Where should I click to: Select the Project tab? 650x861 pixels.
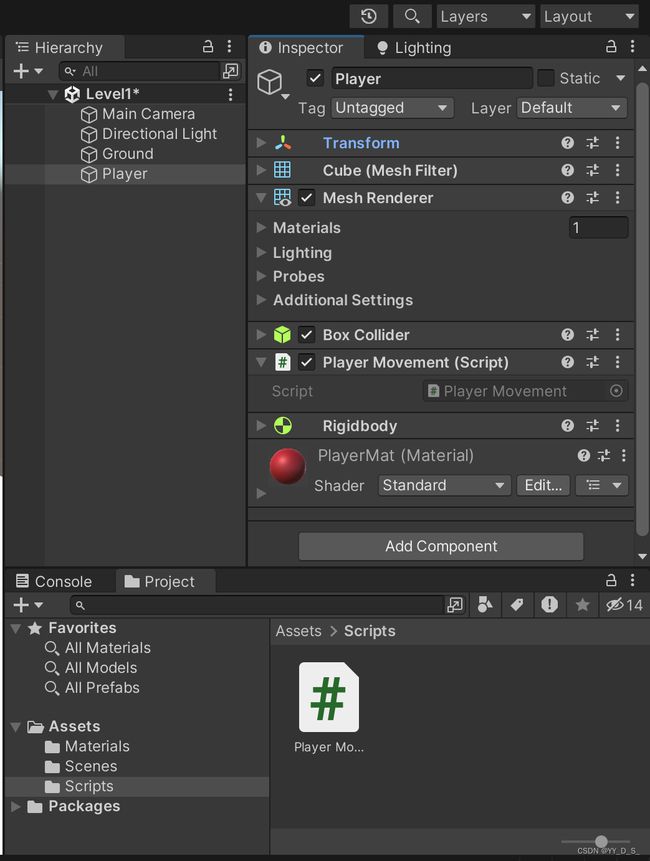pyautogui.click(x=165, y=581)
